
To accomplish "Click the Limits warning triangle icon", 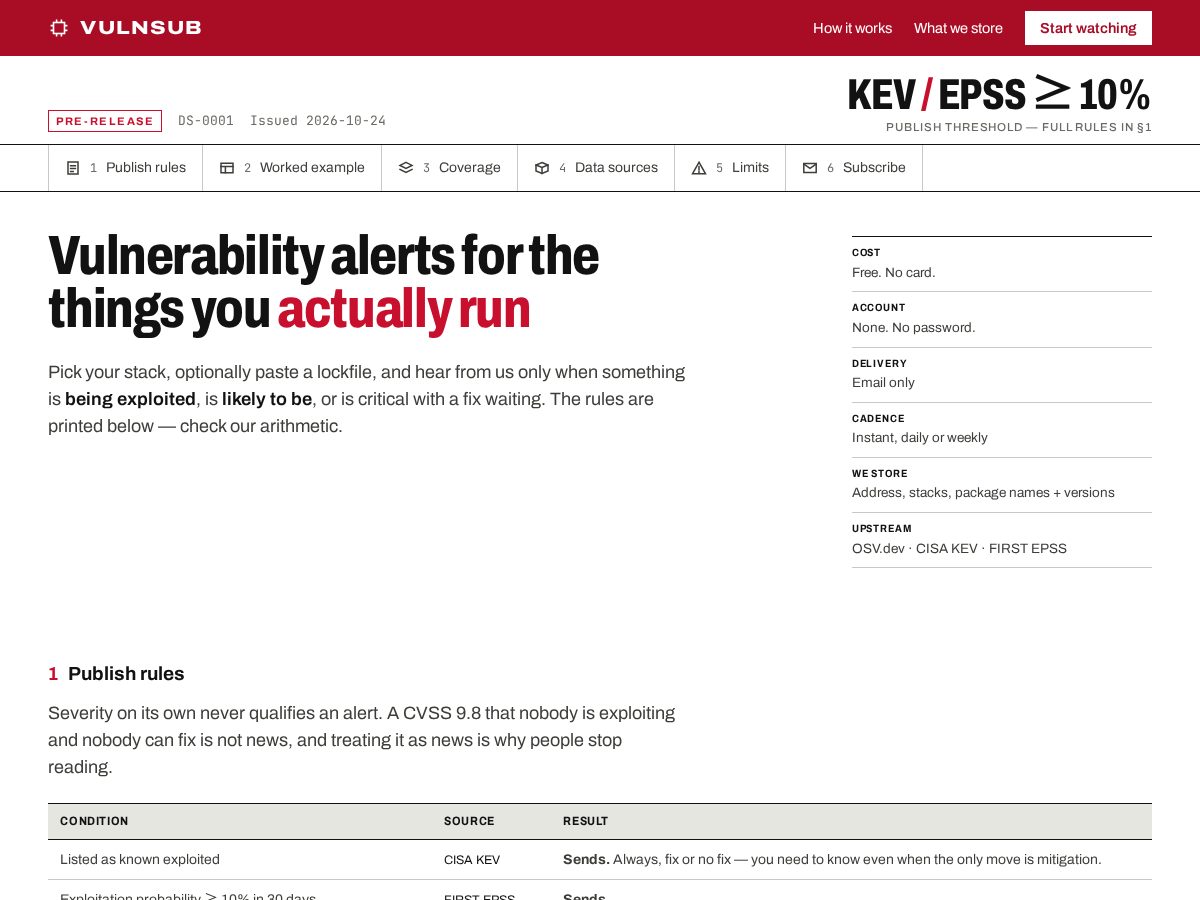I will [x=699, y=168].
